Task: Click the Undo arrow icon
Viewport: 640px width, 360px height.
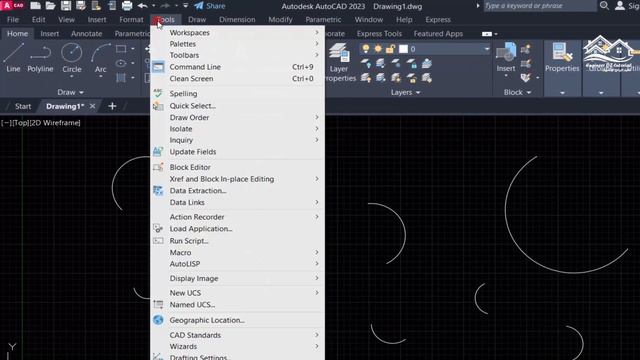Action: (x=142, y=6)
